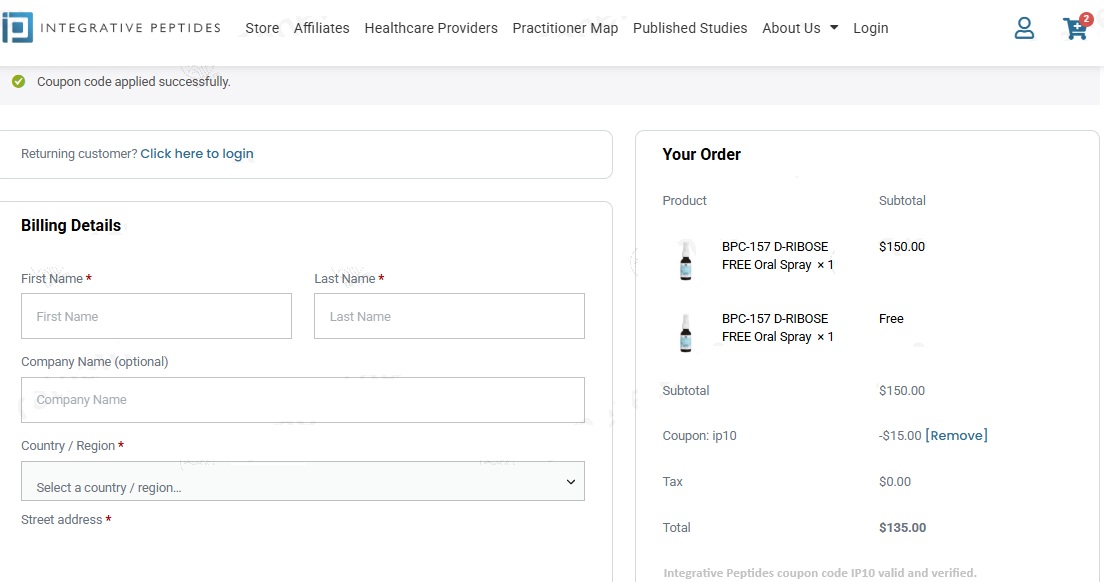Focus the First Name input field

pos(156,316)
